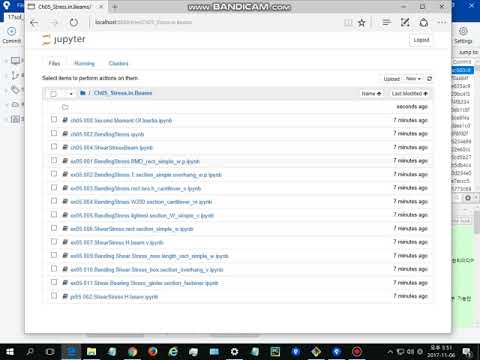Viewport: 480px width, 360px height.
Task: Open Windows Start menu
Action: click(10, 352)
